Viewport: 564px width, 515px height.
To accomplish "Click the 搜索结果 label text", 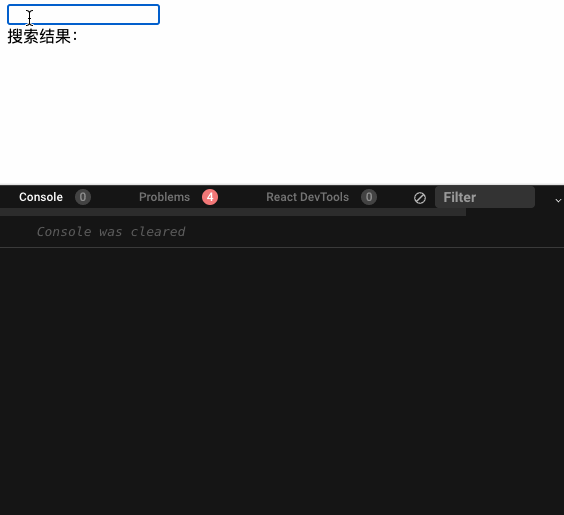I will (x=42, y=36).
